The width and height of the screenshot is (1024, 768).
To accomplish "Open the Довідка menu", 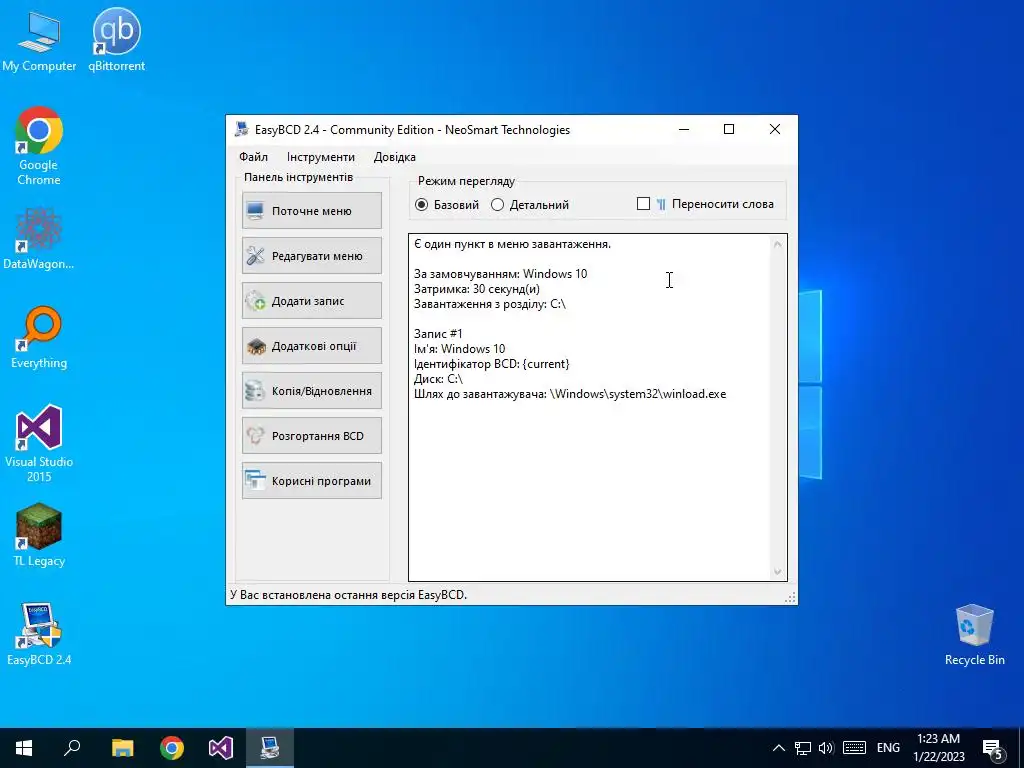I will tap(394, 157).
